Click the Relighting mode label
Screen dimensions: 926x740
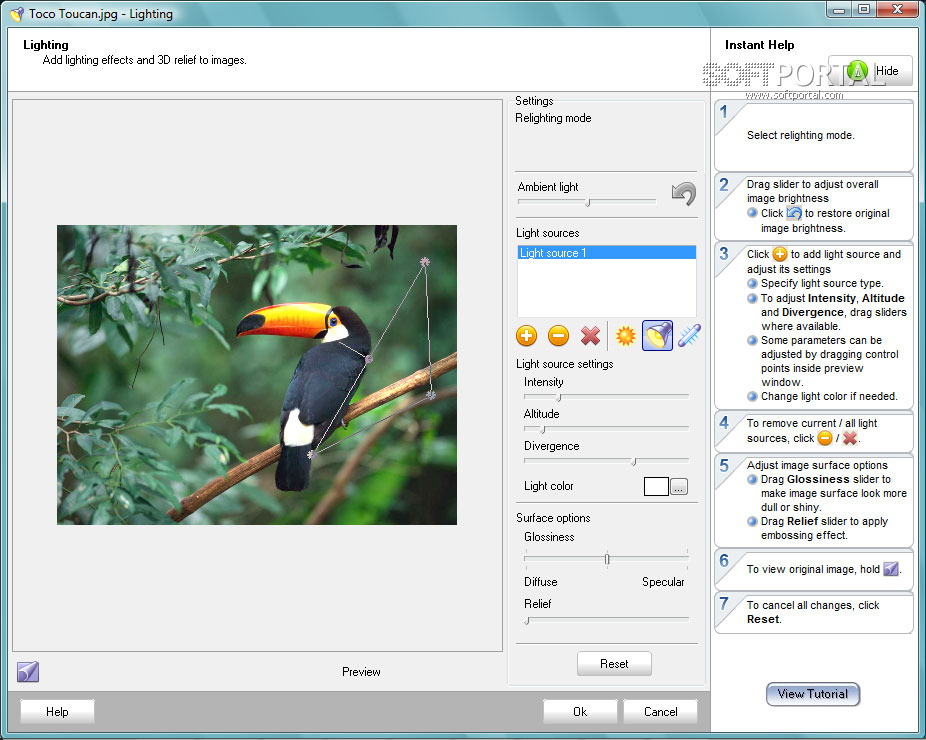click(x=553, y=118)
